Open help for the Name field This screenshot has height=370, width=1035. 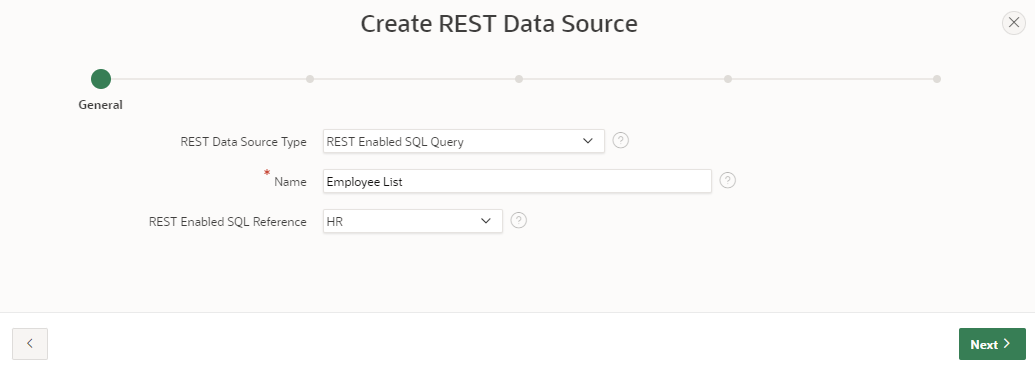coord(727,181)
